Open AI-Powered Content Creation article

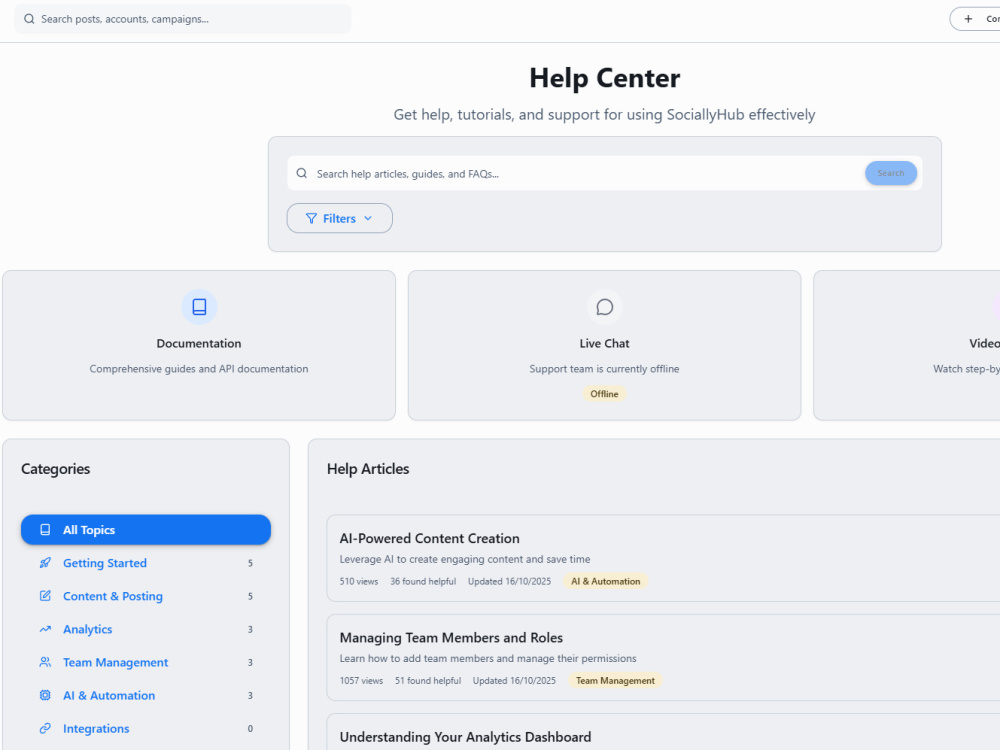tap(663, 558)
